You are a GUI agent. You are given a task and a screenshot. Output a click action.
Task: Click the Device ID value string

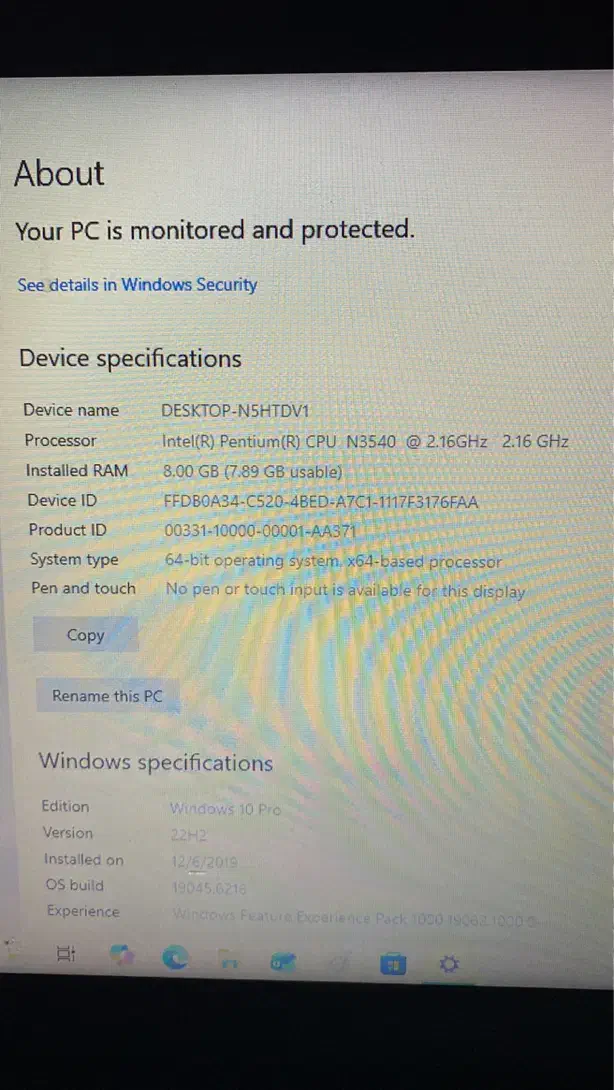[x=321, y=501]
